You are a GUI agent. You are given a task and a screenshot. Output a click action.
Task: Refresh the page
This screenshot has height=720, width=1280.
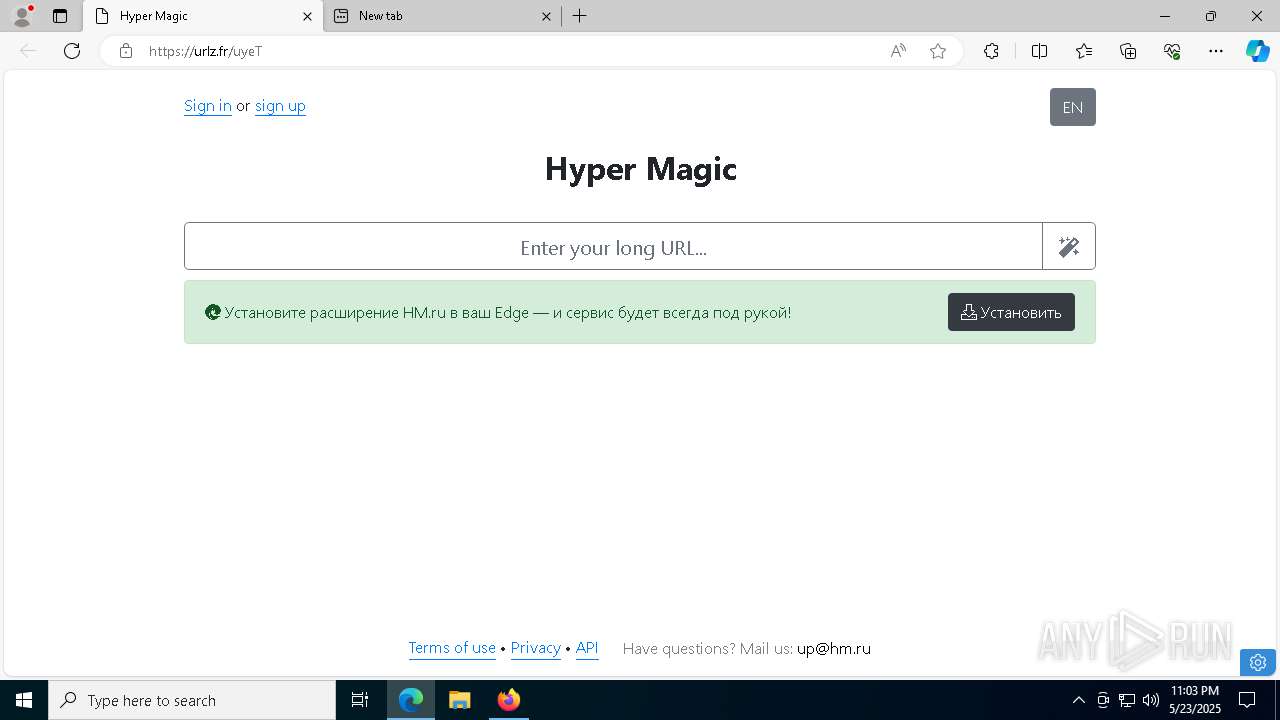[x=72, y=51]
